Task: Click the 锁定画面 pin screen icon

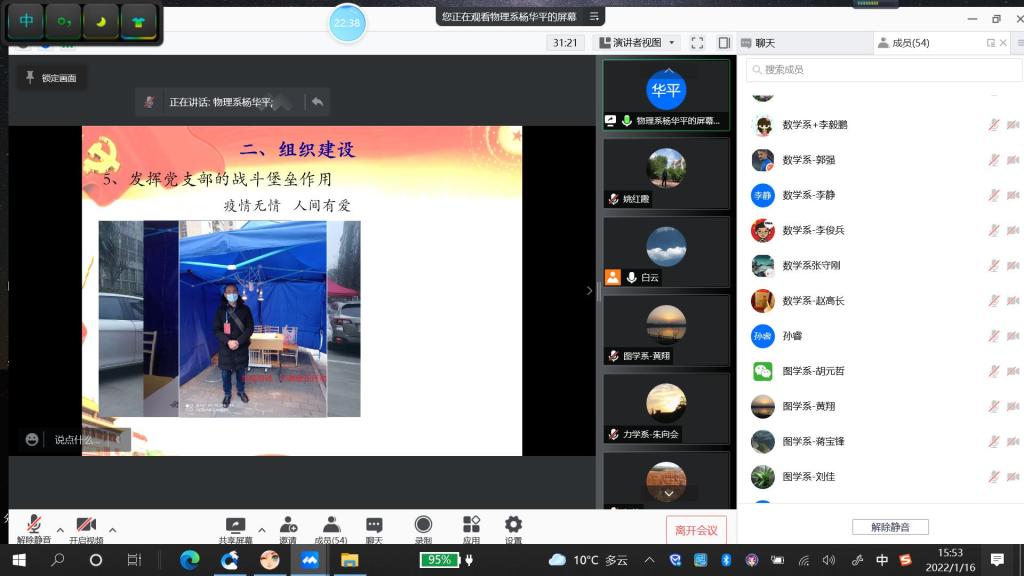Action: click(x=51, y=78)
